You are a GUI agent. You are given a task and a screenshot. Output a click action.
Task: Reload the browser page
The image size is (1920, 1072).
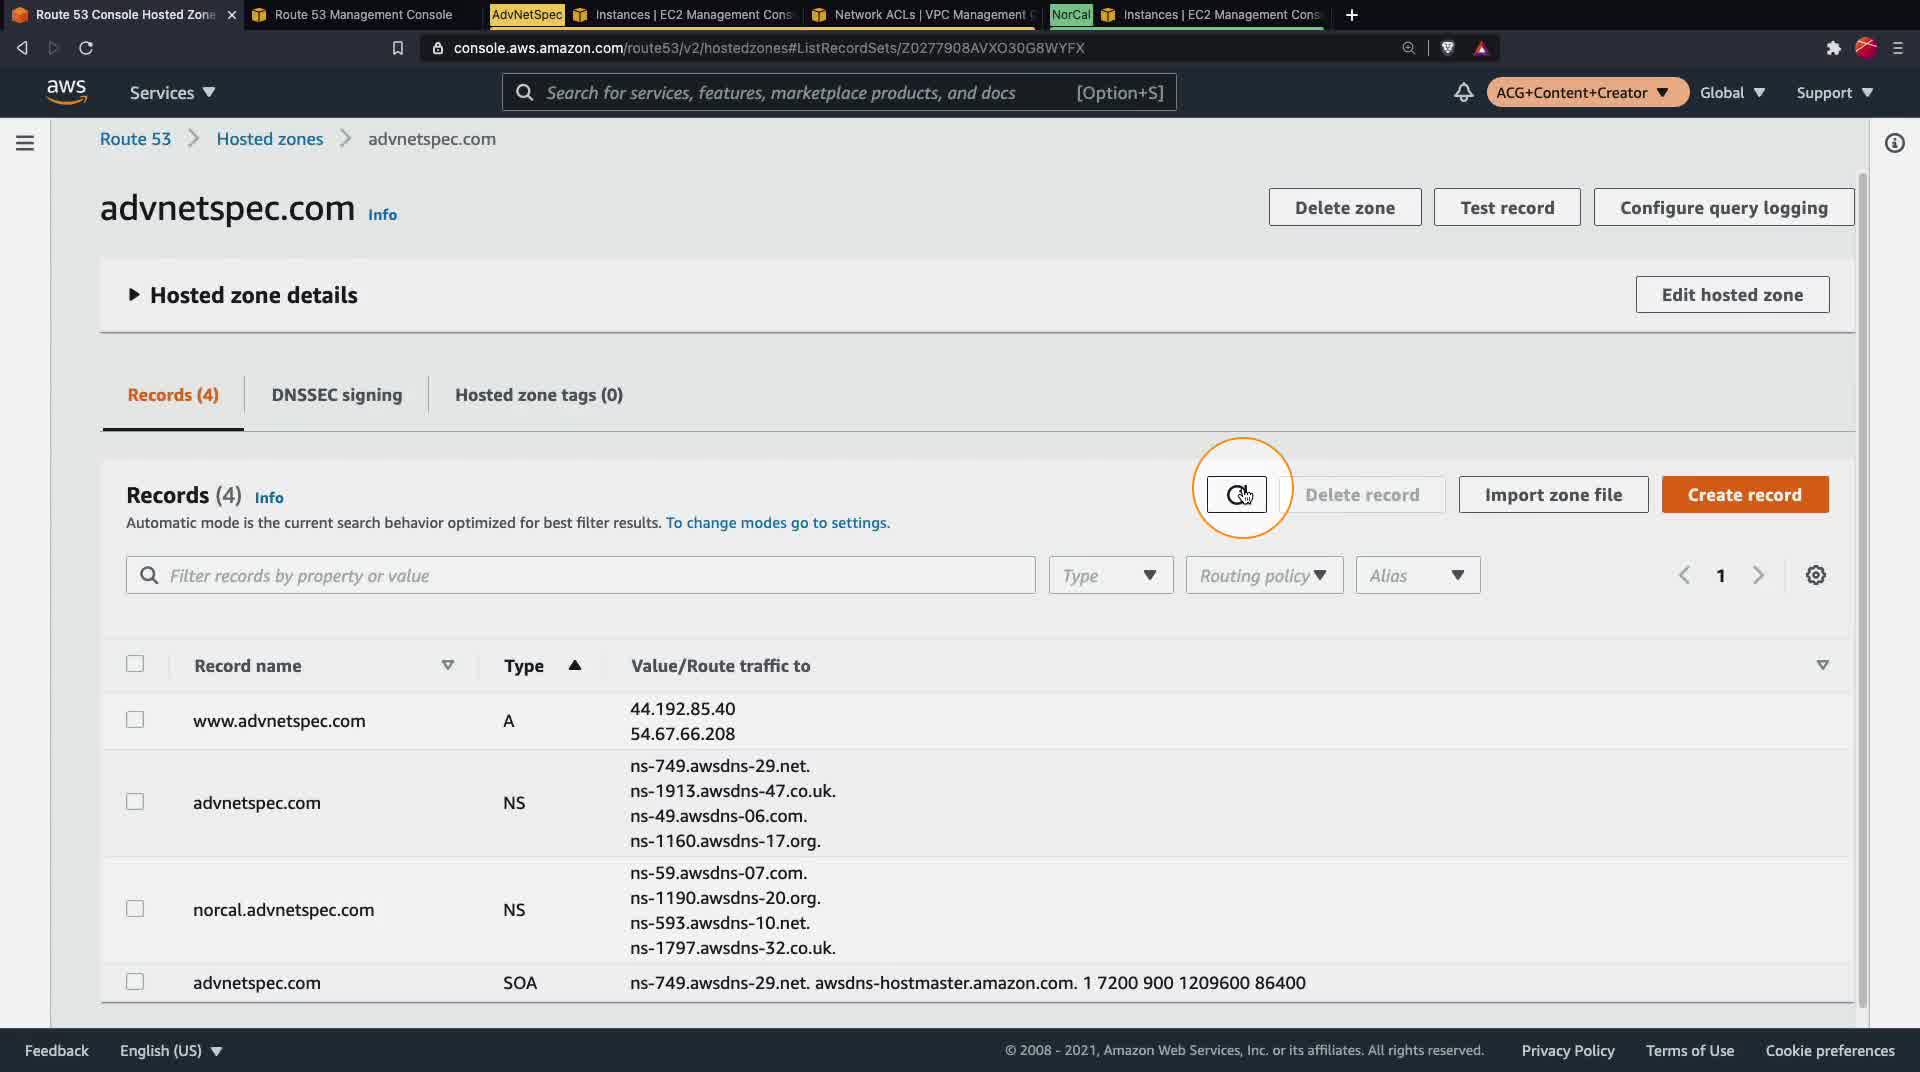tap(86, 48)
